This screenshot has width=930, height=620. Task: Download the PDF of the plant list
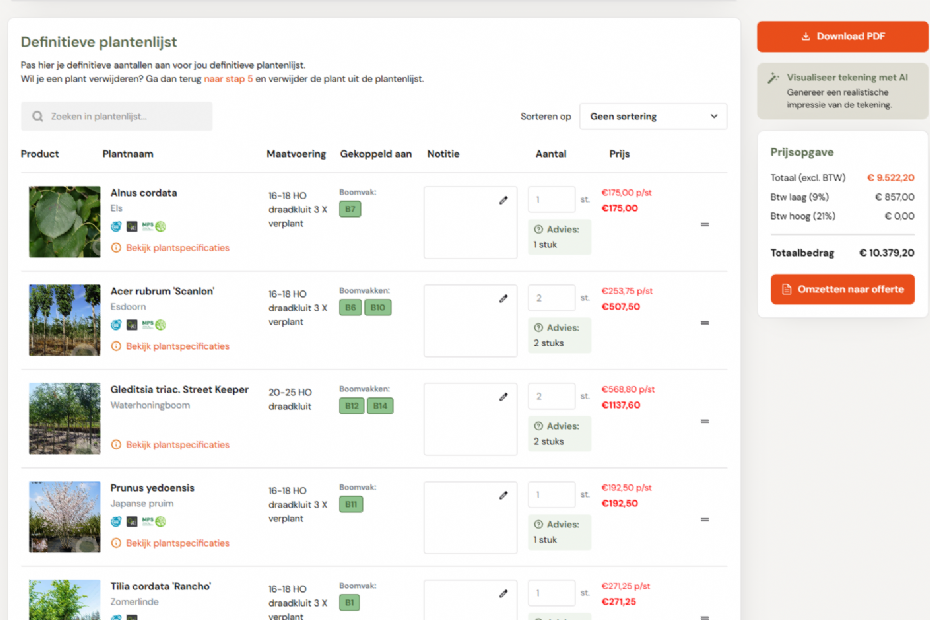point(843,37)
